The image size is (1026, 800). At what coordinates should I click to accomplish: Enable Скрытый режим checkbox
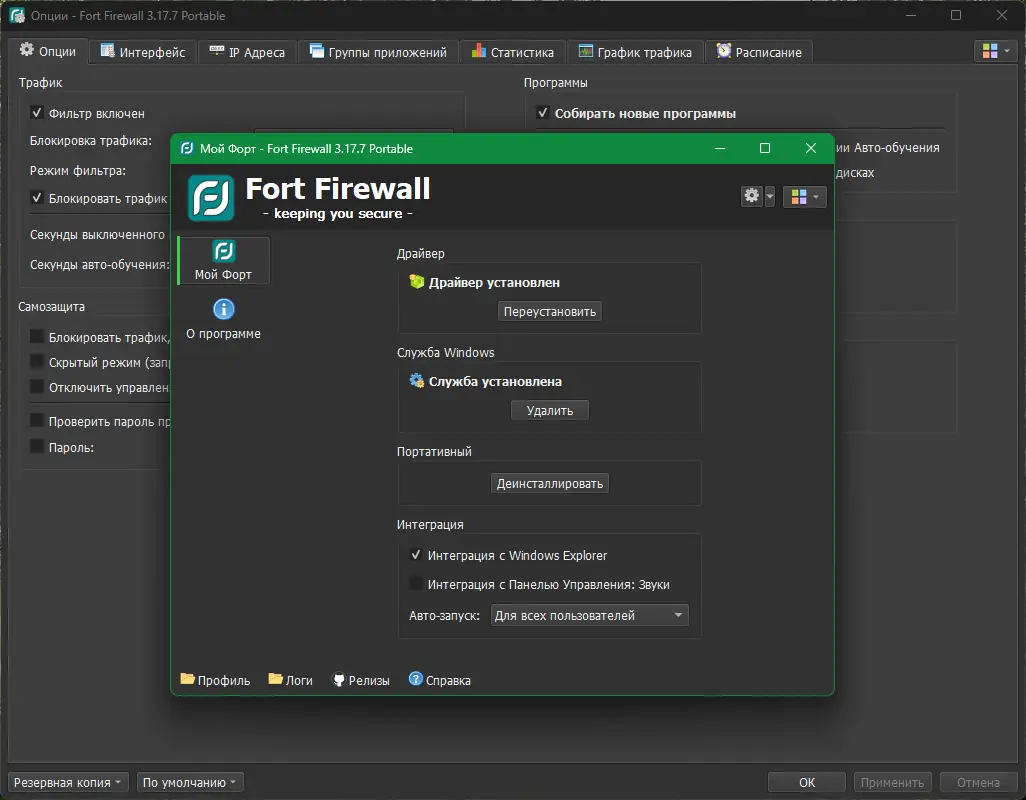[37, 362]
